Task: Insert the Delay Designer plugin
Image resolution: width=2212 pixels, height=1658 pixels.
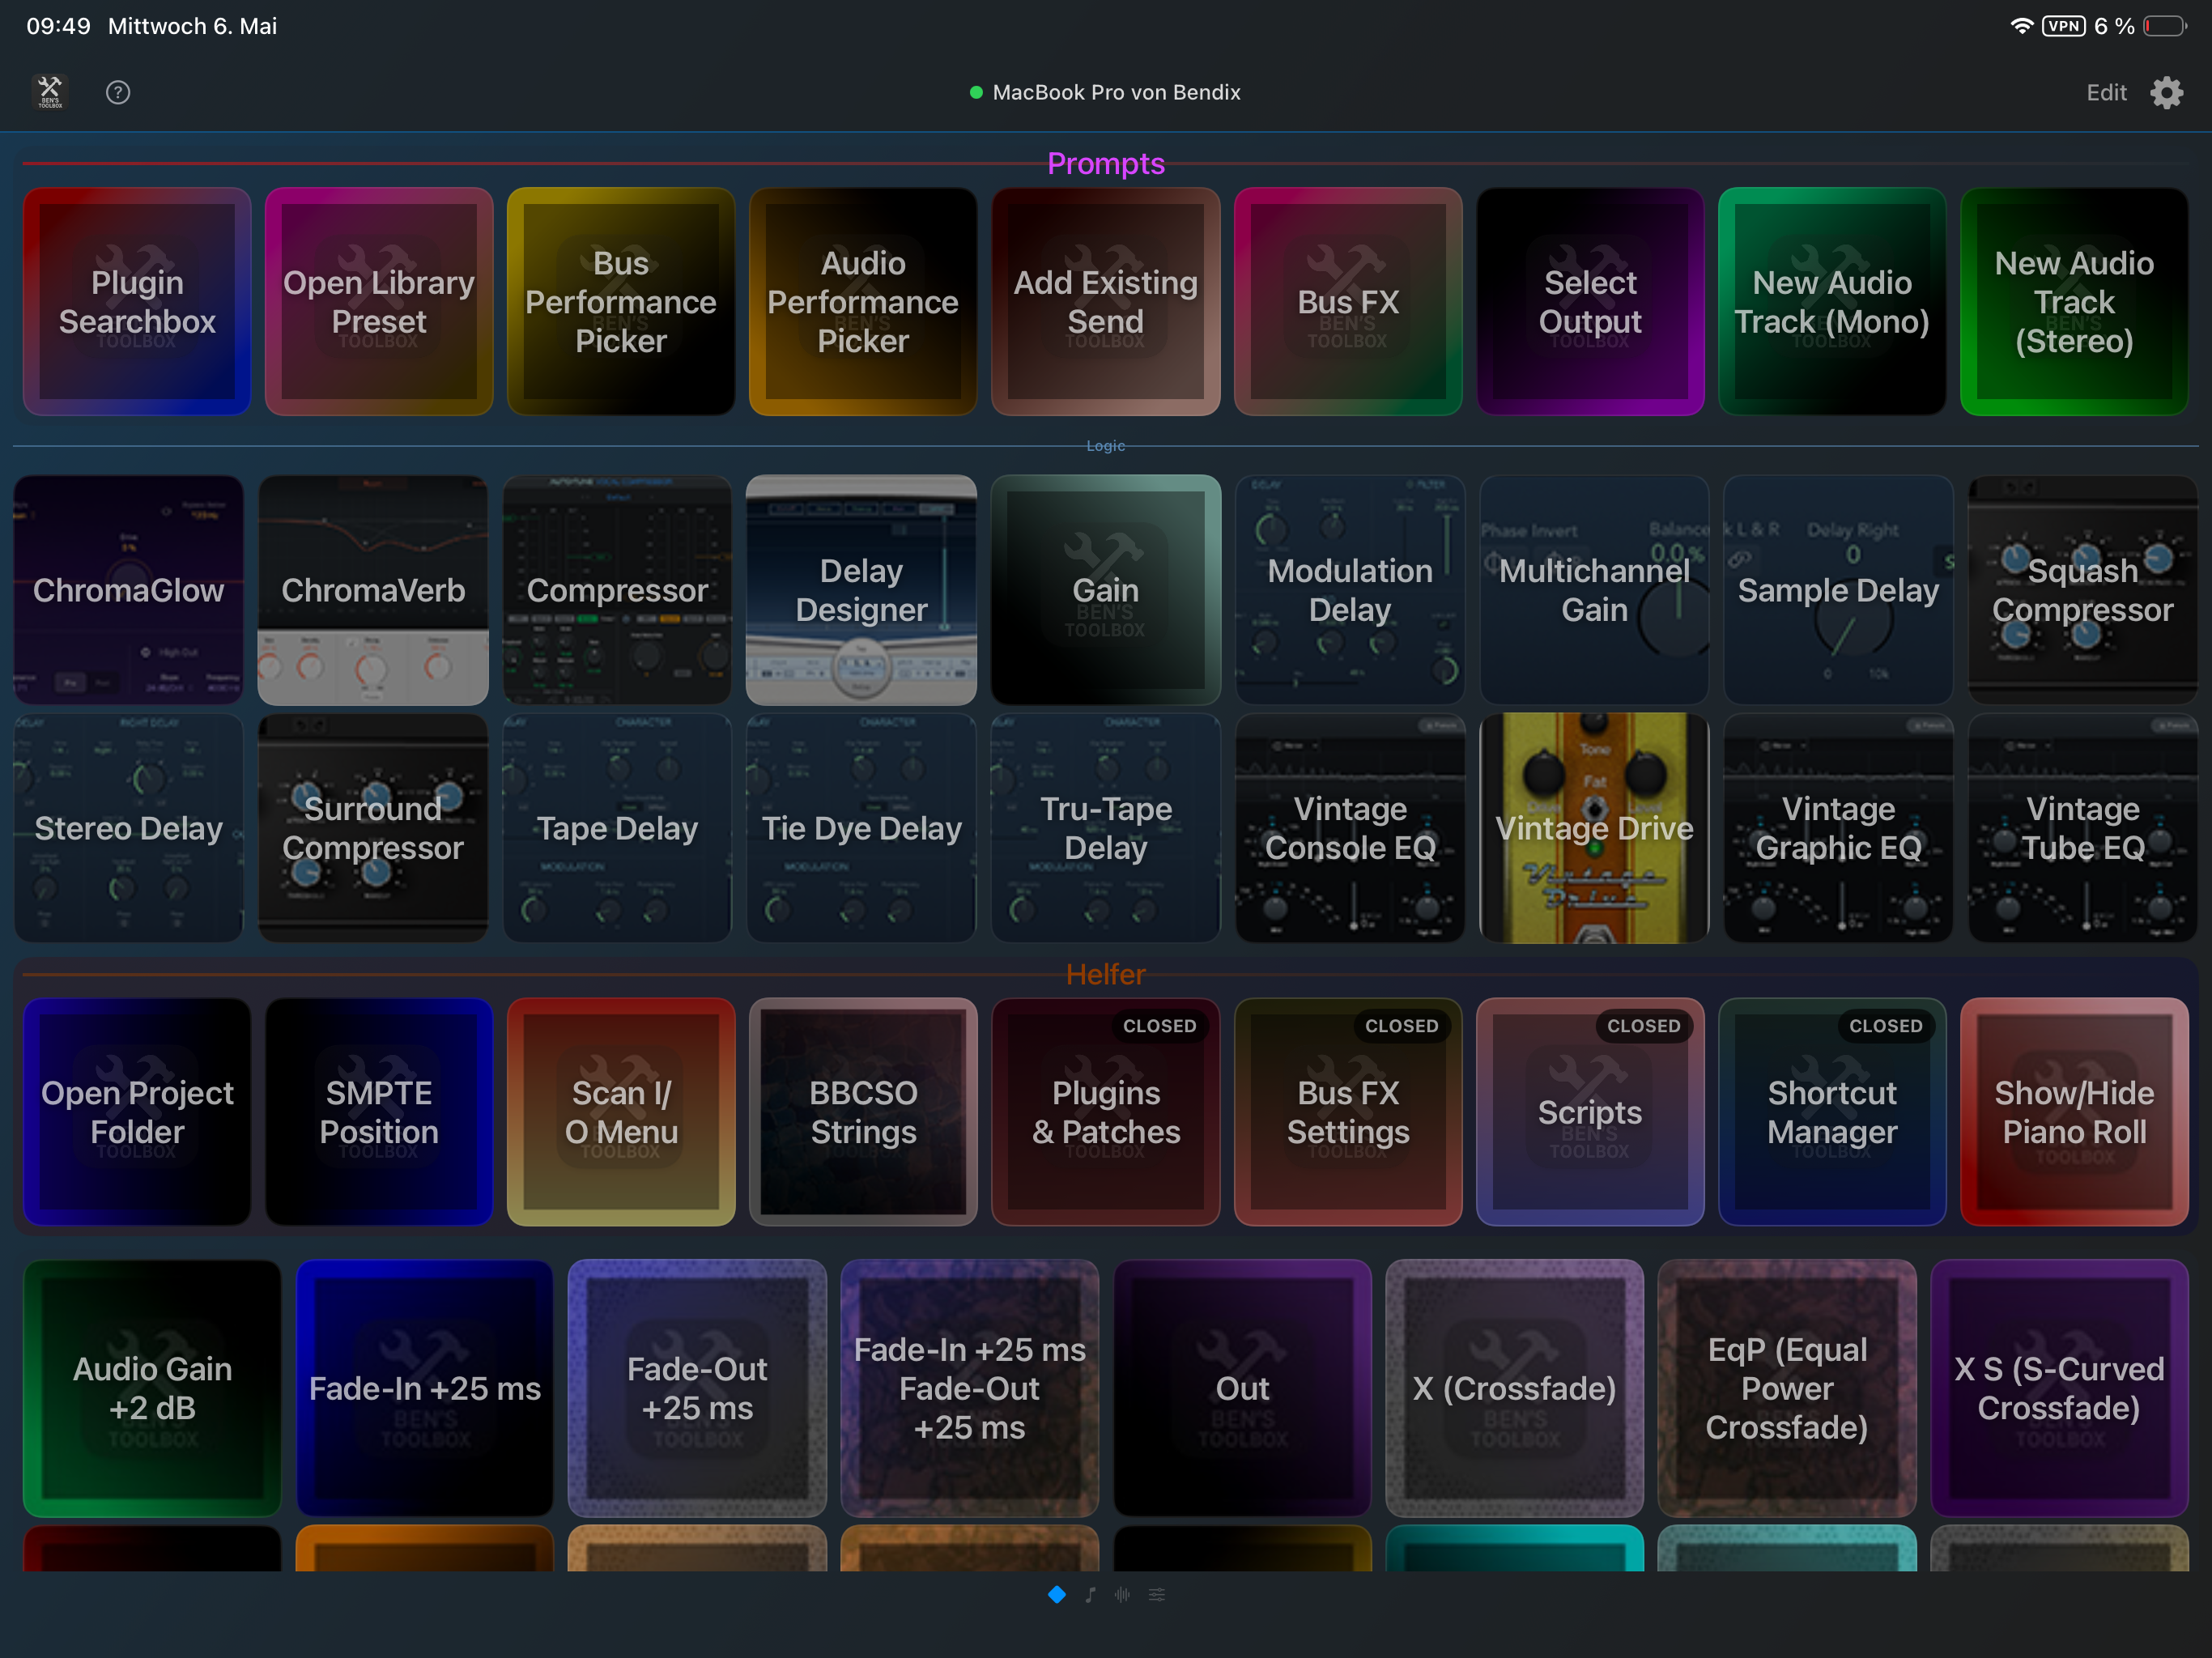Action: pyautogui.click(x=861, y=590)
